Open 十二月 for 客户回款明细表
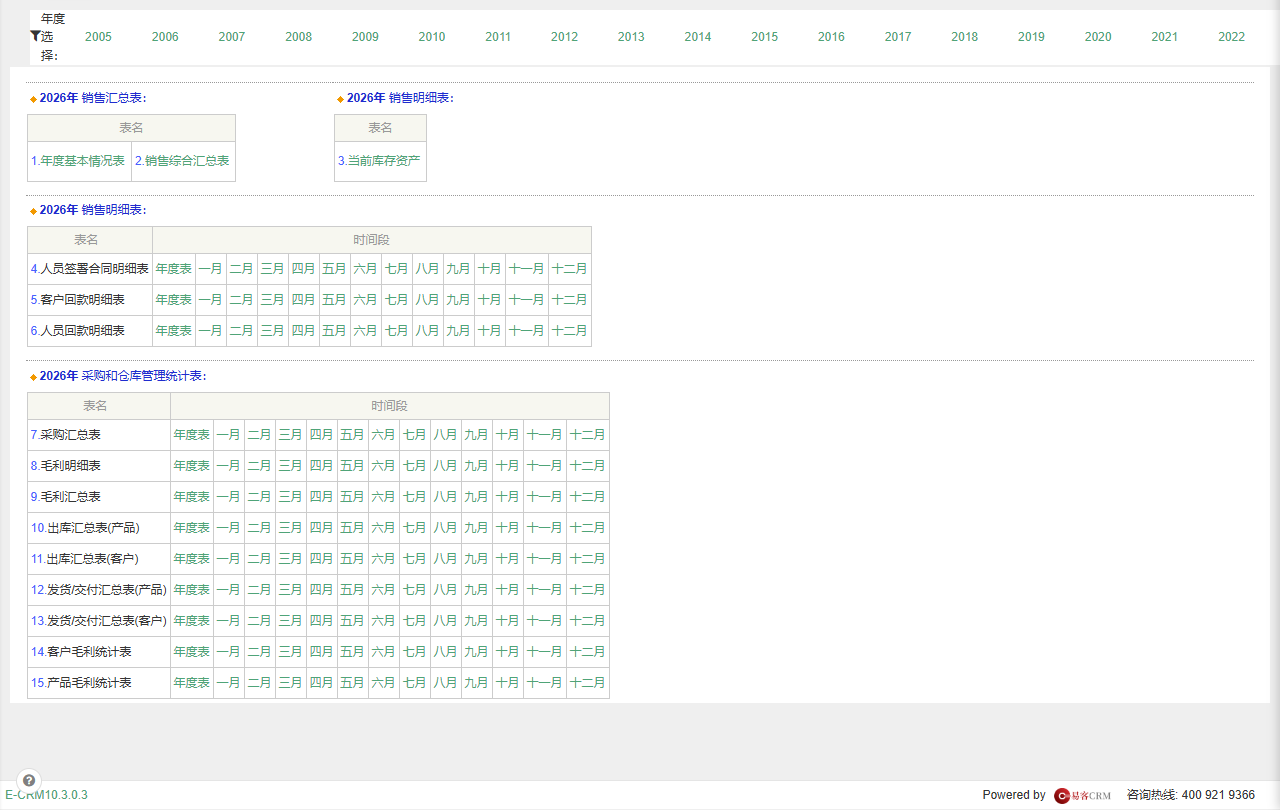Screen dimensions: 1280x810 (570, 300)
